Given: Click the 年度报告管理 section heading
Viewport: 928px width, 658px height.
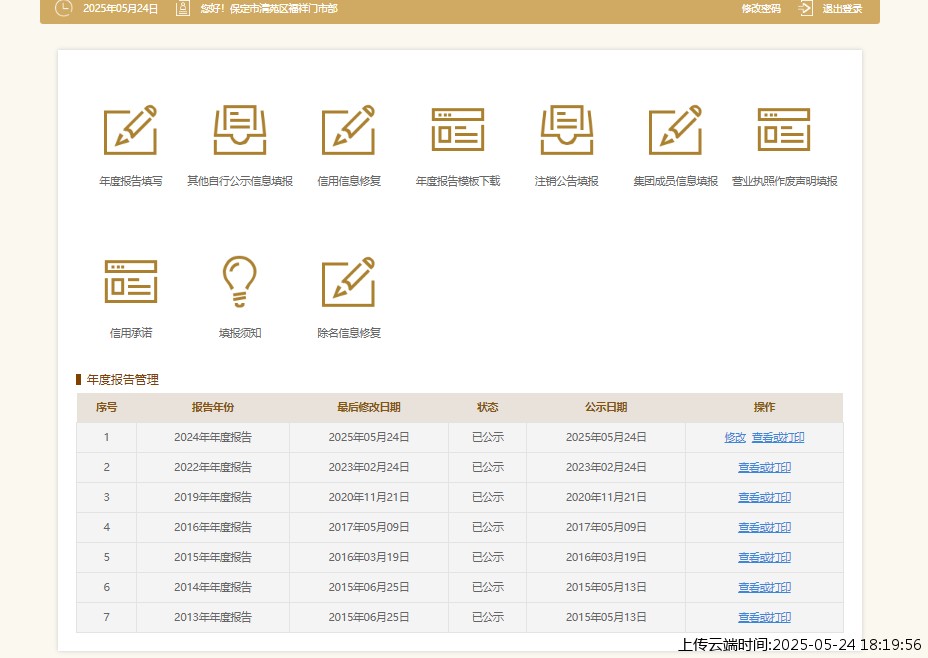Looking at the screenshot, I should click(x=123, y=380).
